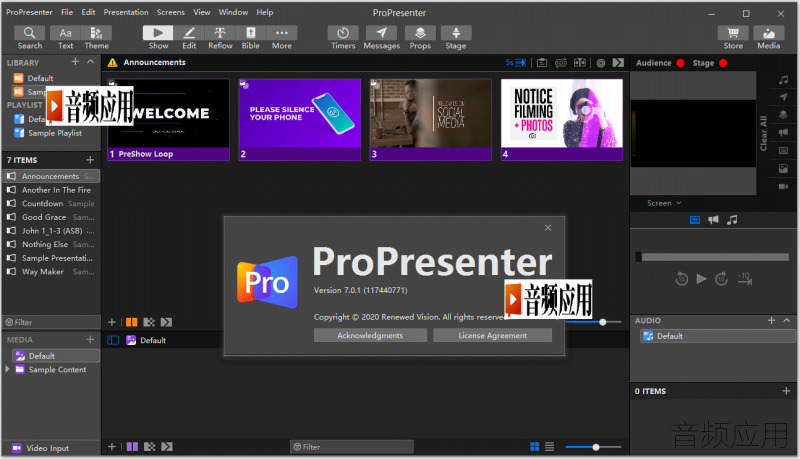Open the Store
Image resolution: width=800 pixels, height=459 pixels.
[x=733, y=38]
